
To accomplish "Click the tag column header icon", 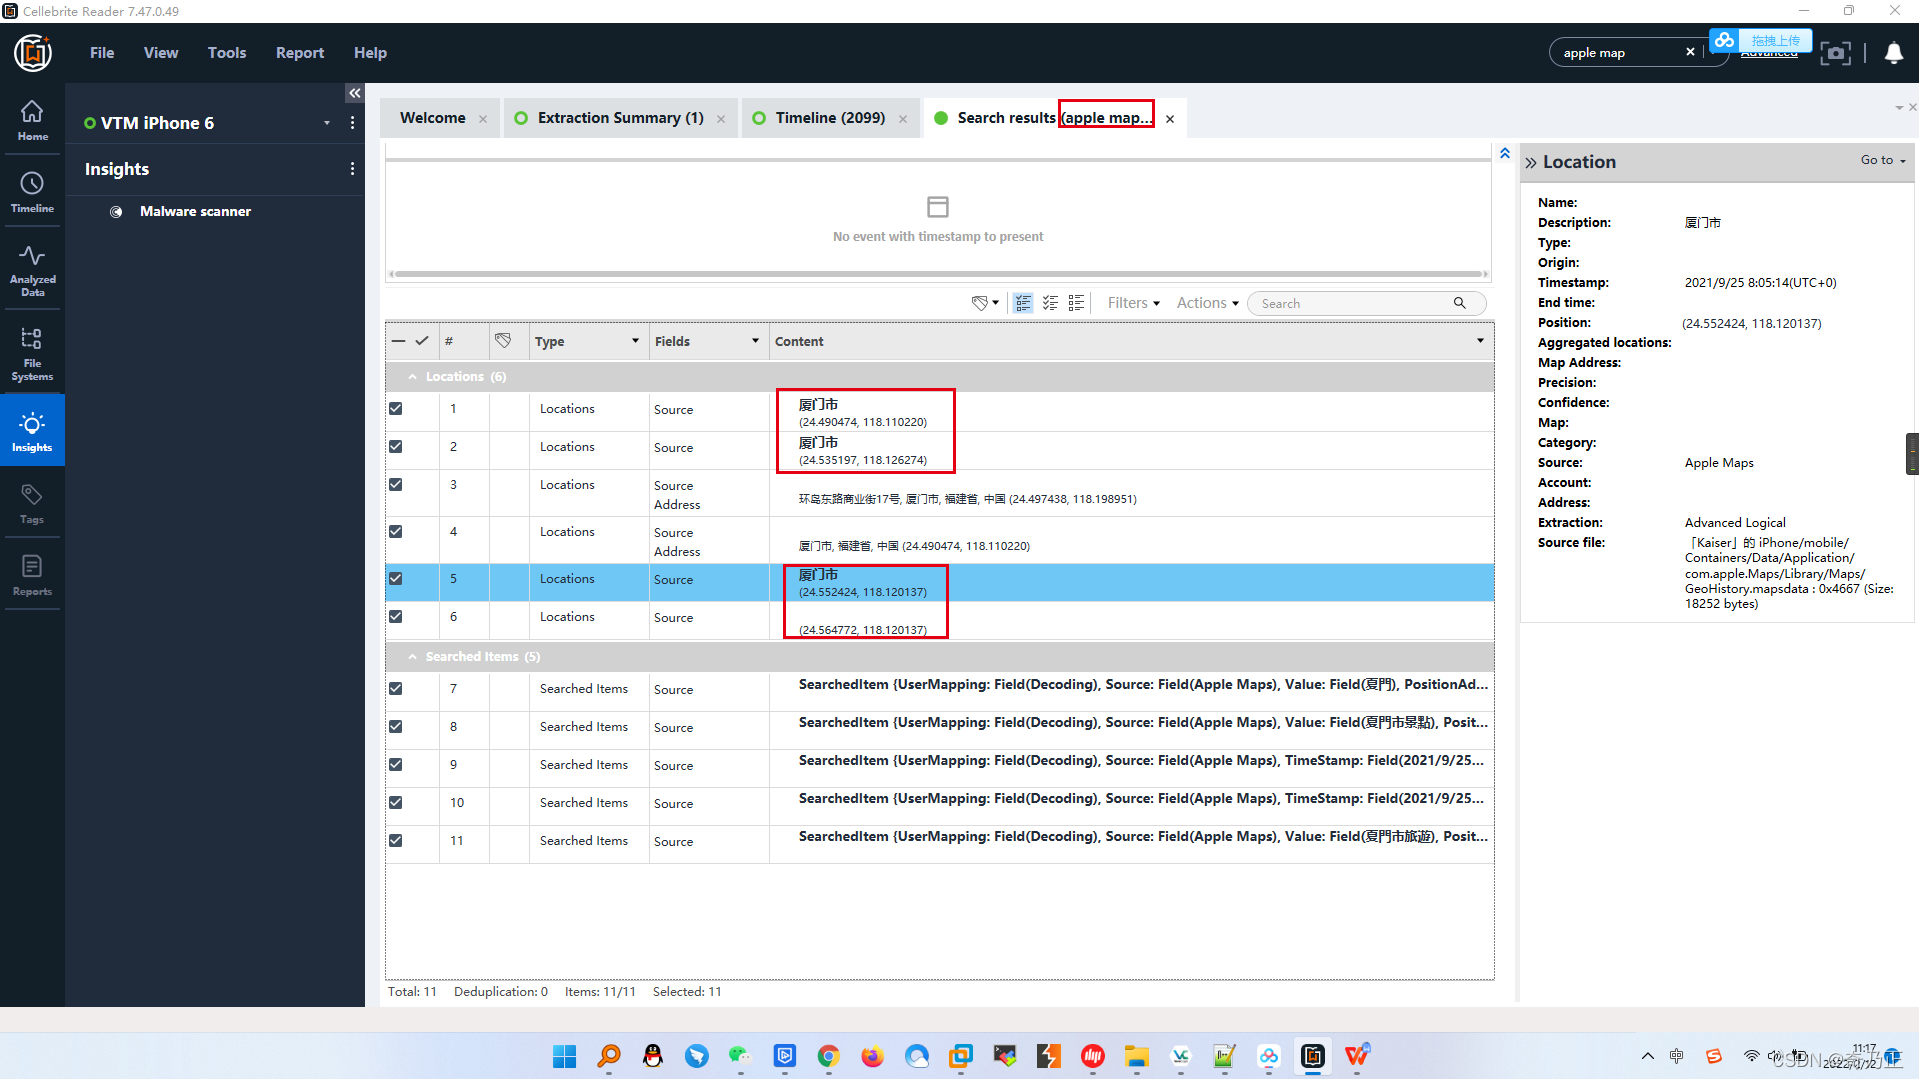I will coord(503,341).
